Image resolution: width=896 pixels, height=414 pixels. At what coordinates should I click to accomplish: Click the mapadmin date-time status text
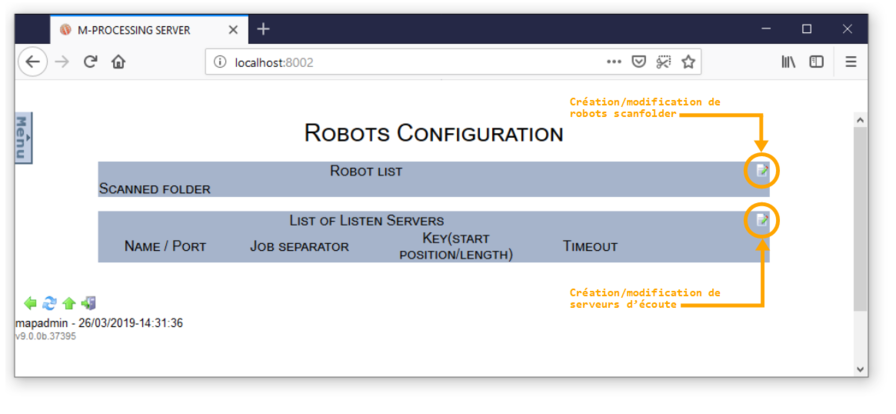(99, 323)
